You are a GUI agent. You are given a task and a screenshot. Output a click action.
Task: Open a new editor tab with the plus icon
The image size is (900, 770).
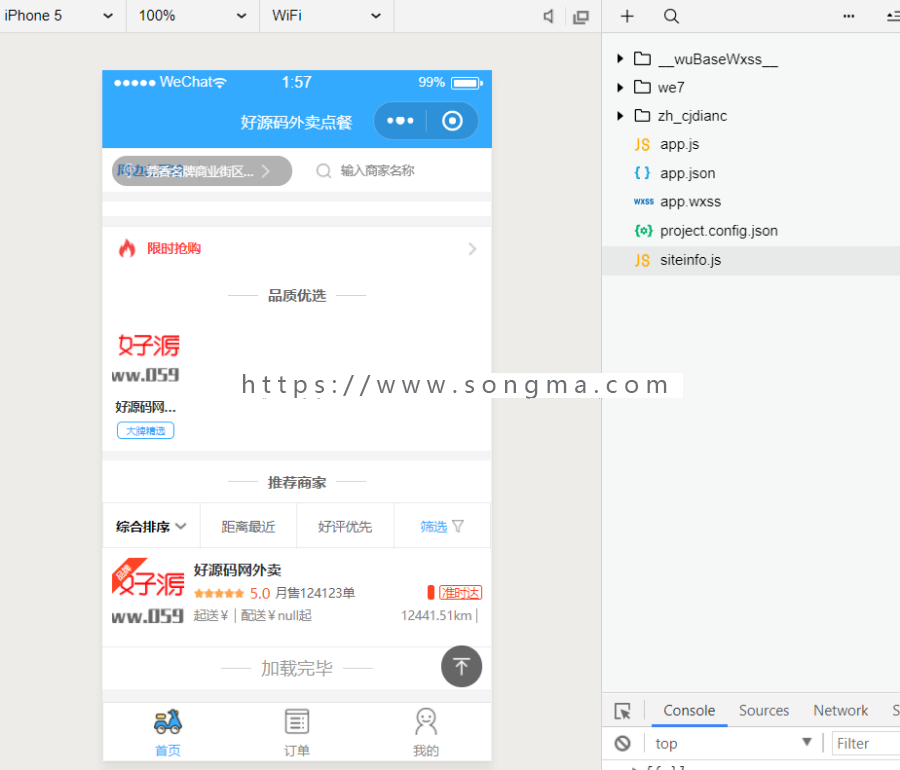[625, 16]
